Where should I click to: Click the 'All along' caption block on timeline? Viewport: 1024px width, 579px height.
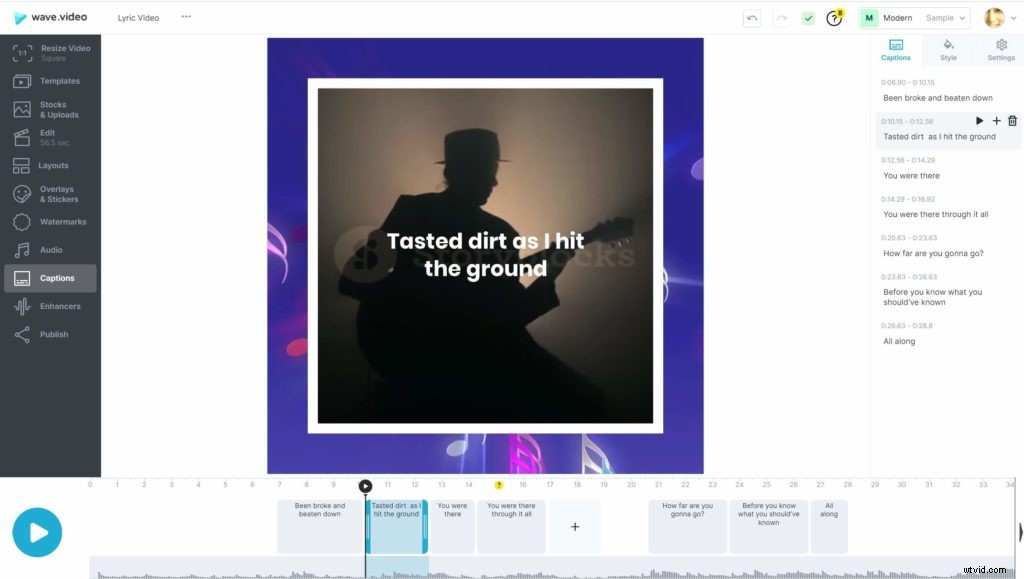(828, 525)
